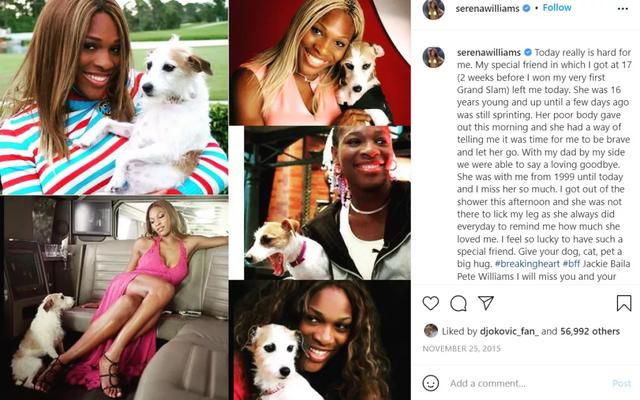View the 56,992 others likes list

pyautogui.click(x=590, y=331)
